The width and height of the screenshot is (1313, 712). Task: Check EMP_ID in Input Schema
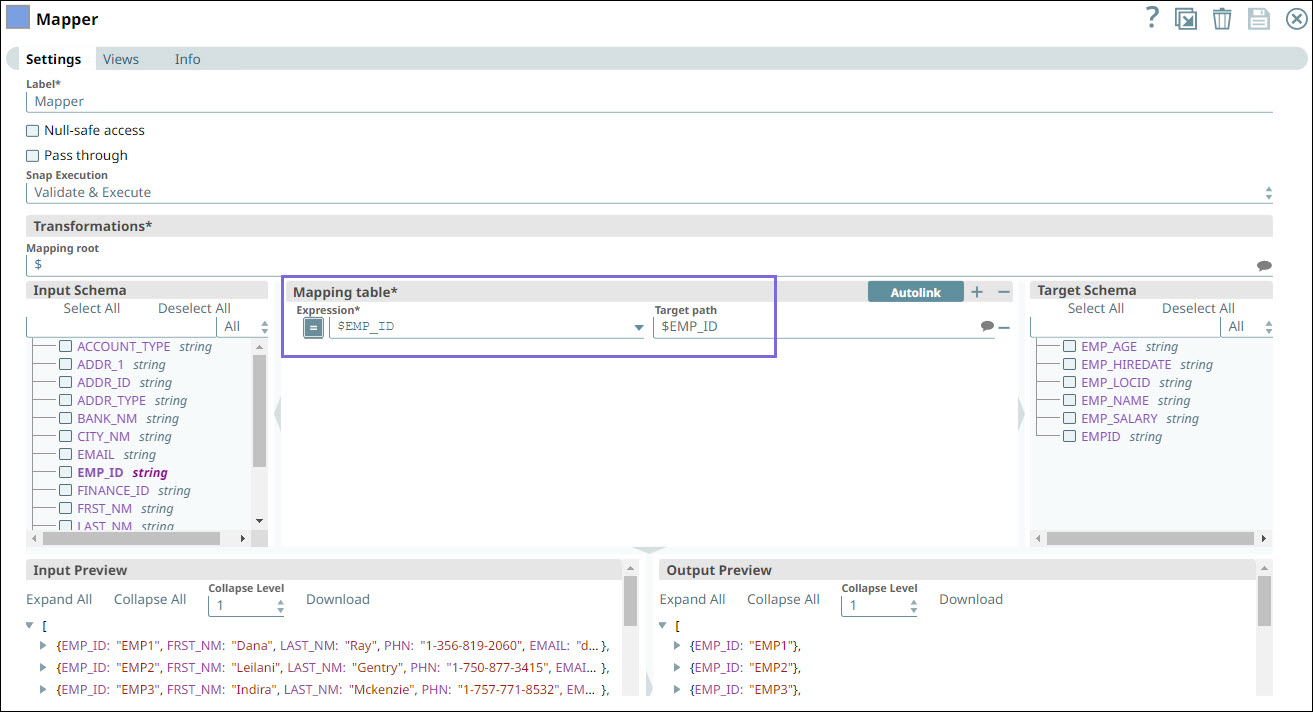65,473
